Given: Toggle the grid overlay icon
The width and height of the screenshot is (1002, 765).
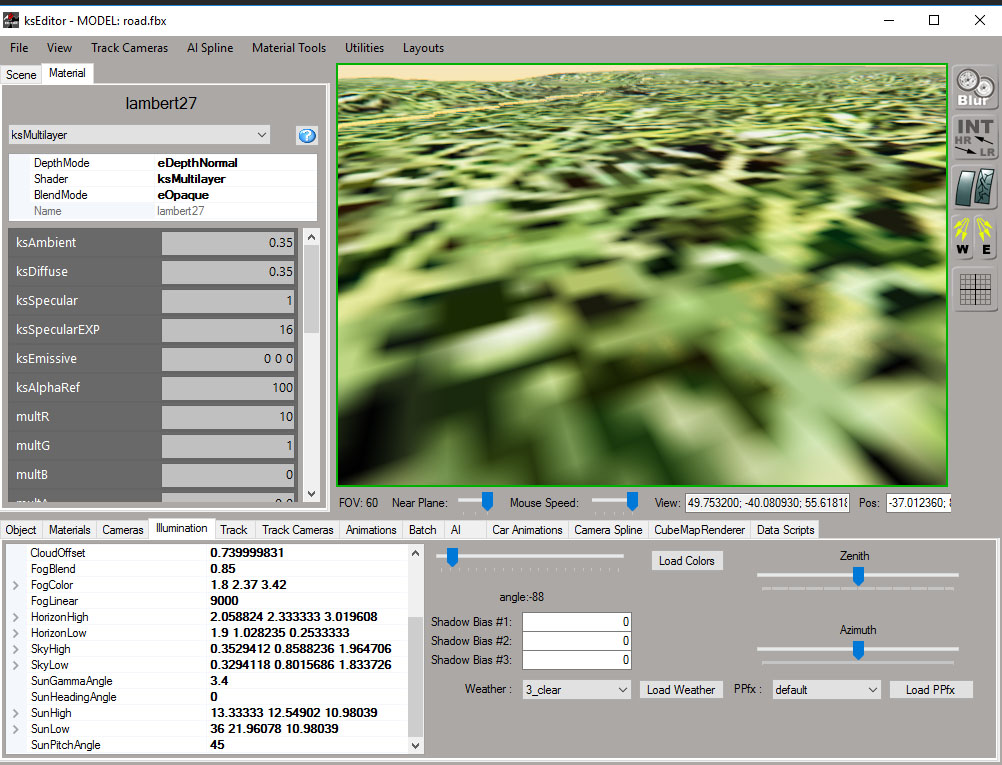Looking at the screenshot, I should 974,289.
